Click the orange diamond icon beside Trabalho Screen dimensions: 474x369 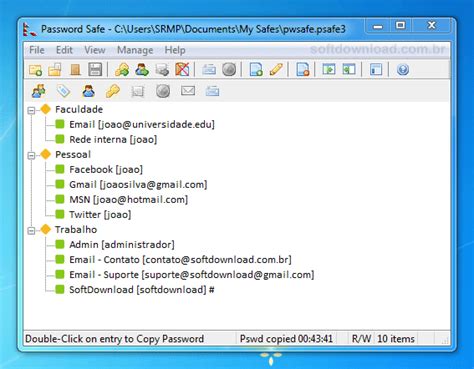(x=46, y=229)
